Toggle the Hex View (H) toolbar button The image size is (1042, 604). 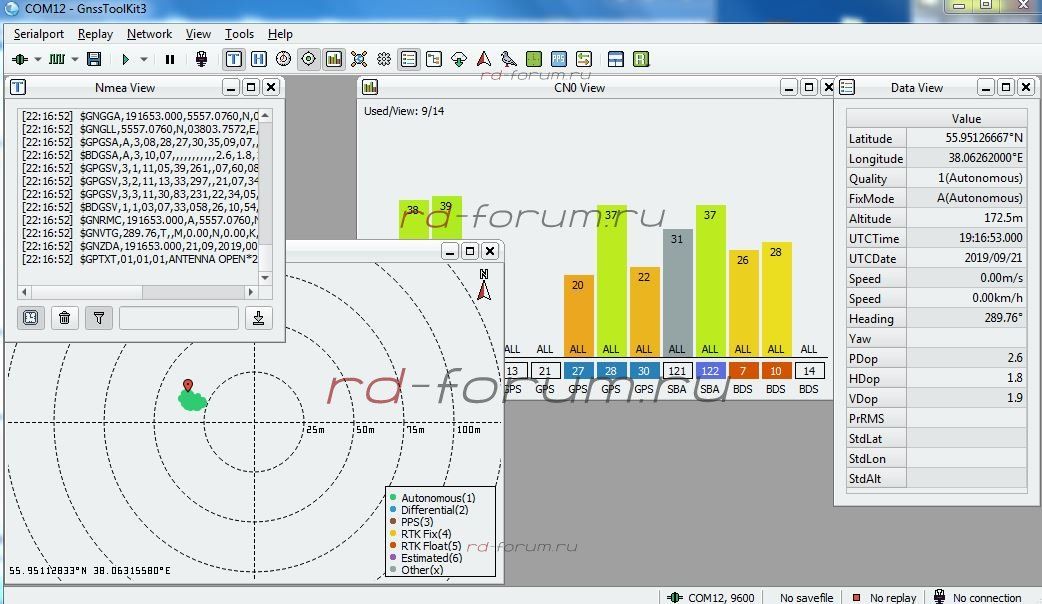click(259, 59)
